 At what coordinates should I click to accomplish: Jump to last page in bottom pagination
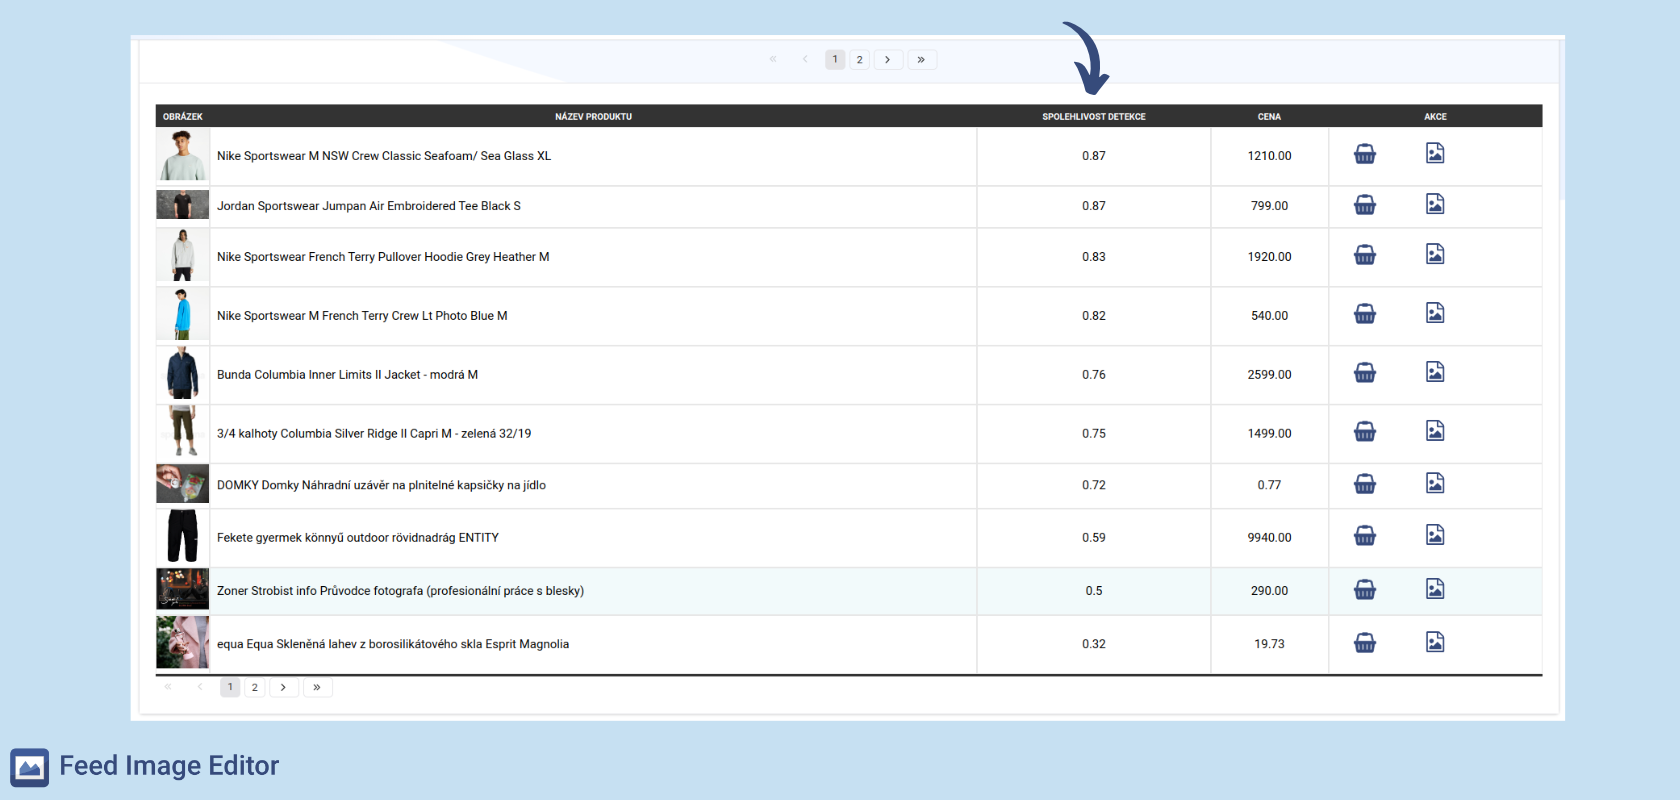(x=317, y=687)
